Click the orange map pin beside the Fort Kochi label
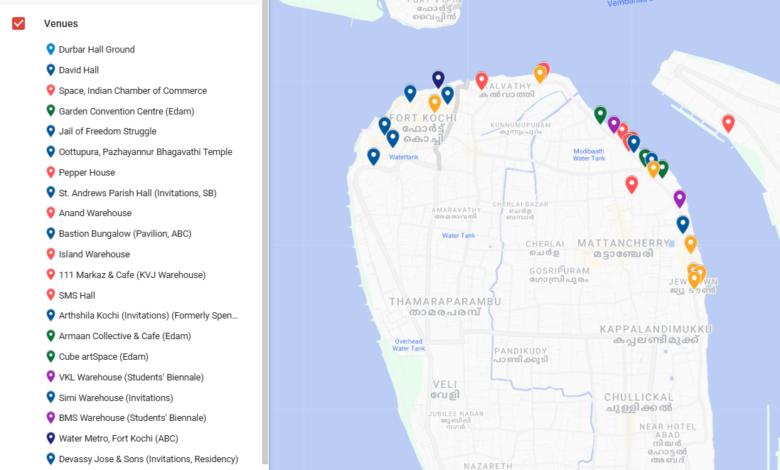This screenshot has height=470, width=780. click(x=434, y=103)
